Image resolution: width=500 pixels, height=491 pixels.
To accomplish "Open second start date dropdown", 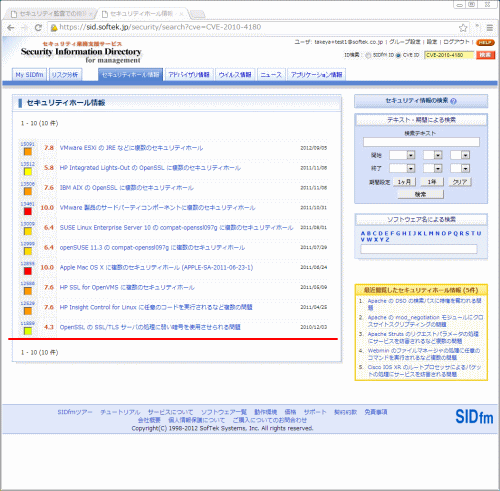I will pyautogui.click(x=433, y=155).
